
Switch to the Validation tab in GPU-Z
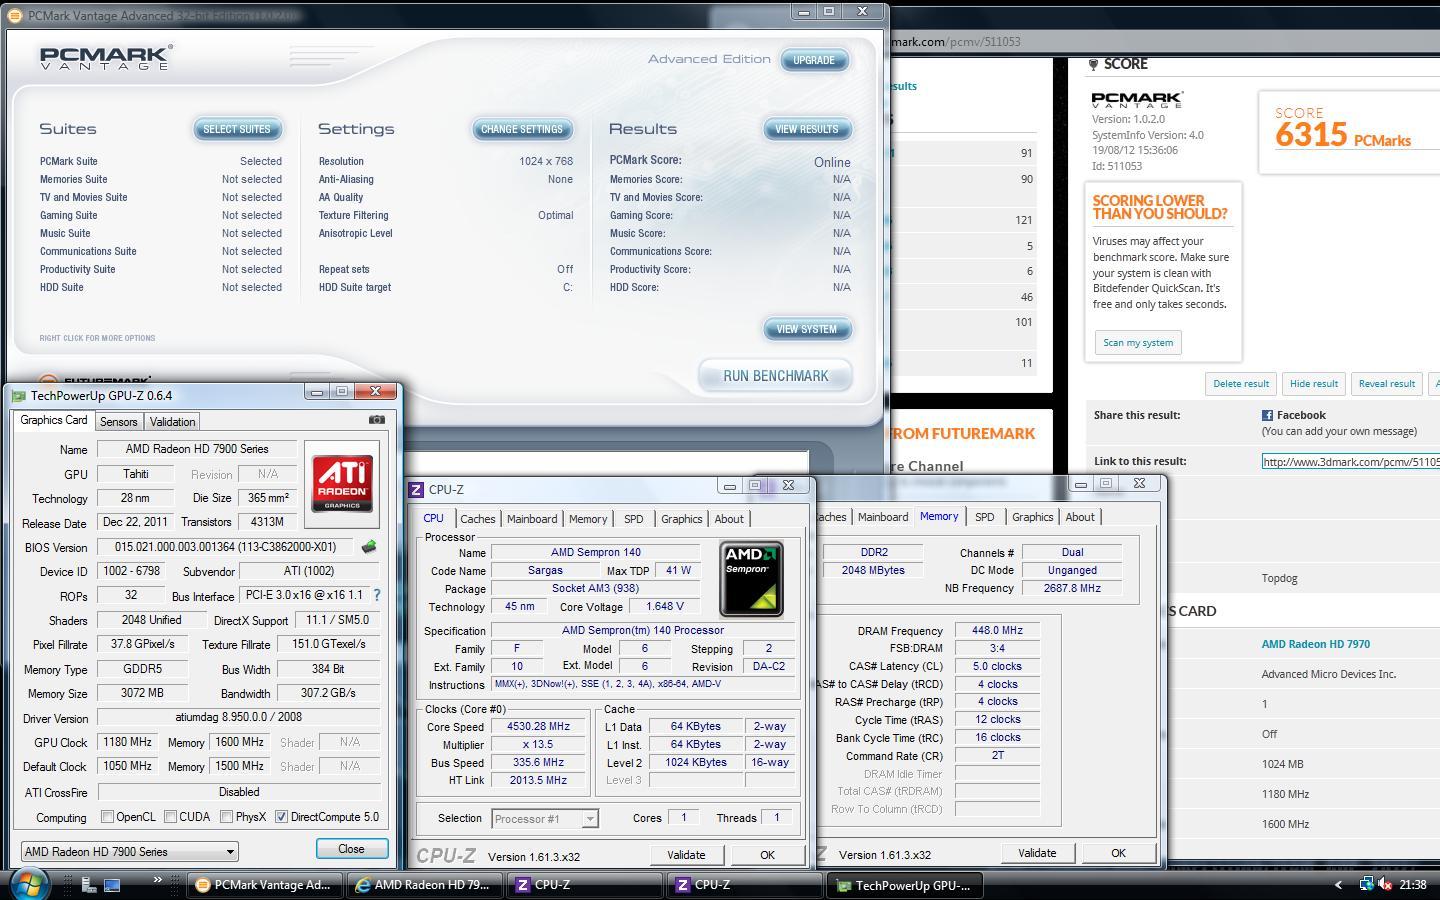click(172, 422)
